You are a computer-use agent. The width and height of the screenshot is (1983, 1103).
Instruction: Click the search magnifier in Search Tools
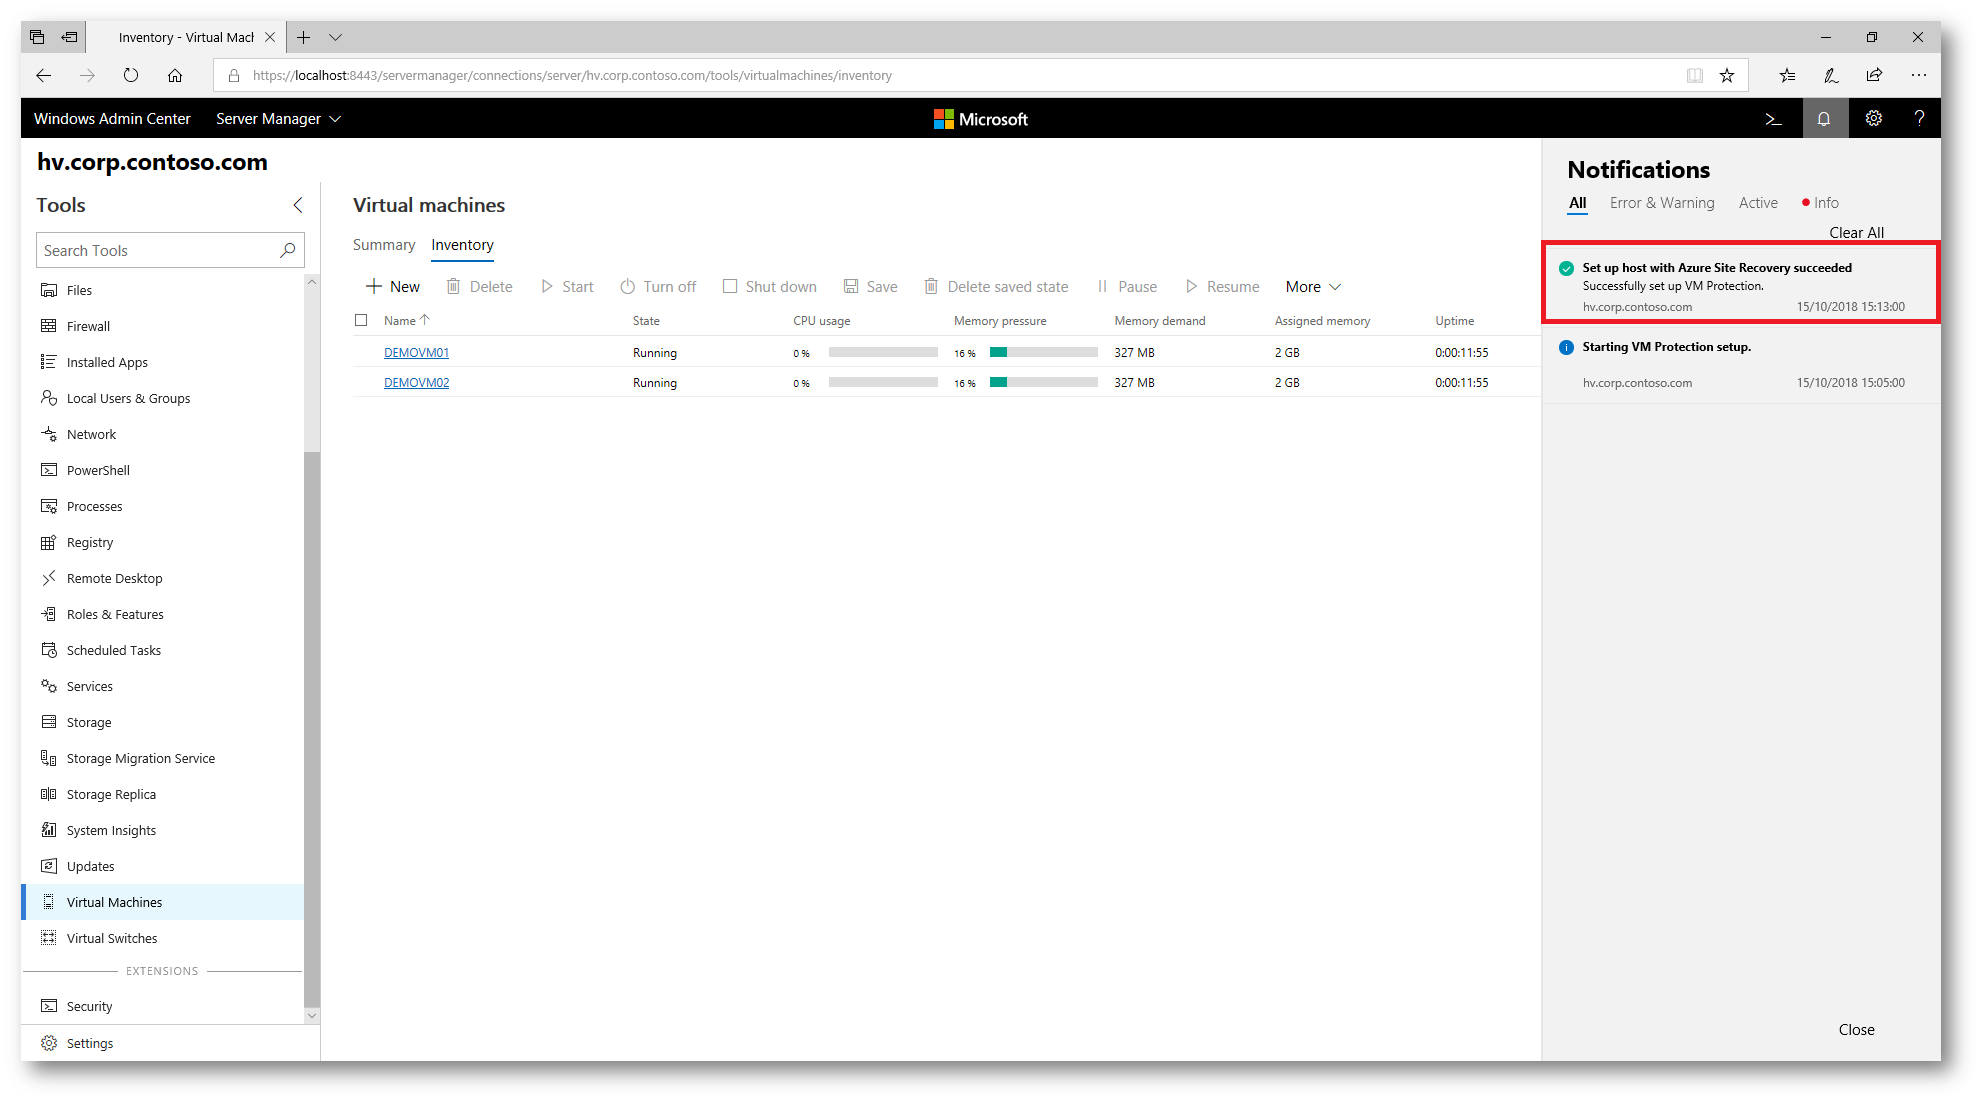(x=288, y=250)
